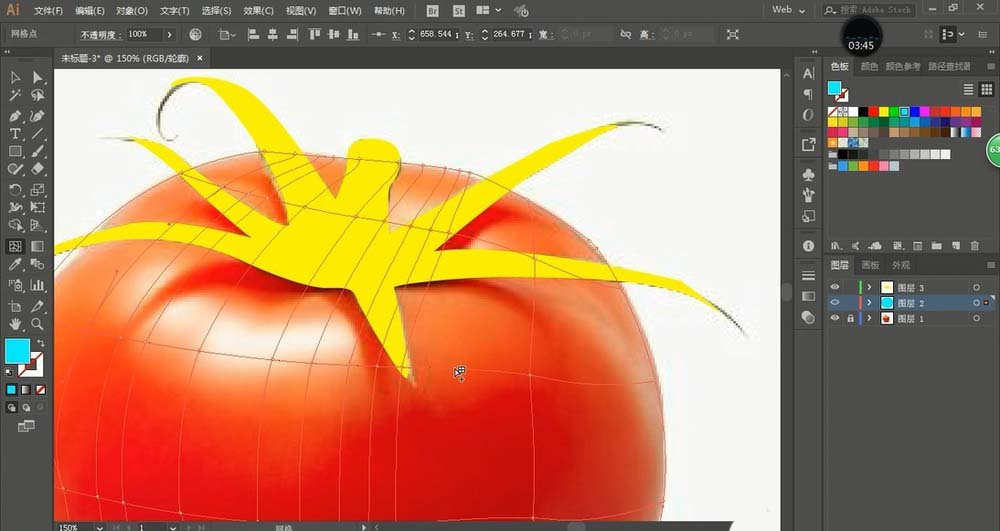Screen dimensions: 1000x531
Task: Select the Column Graph tool
Action: point(38,285)
